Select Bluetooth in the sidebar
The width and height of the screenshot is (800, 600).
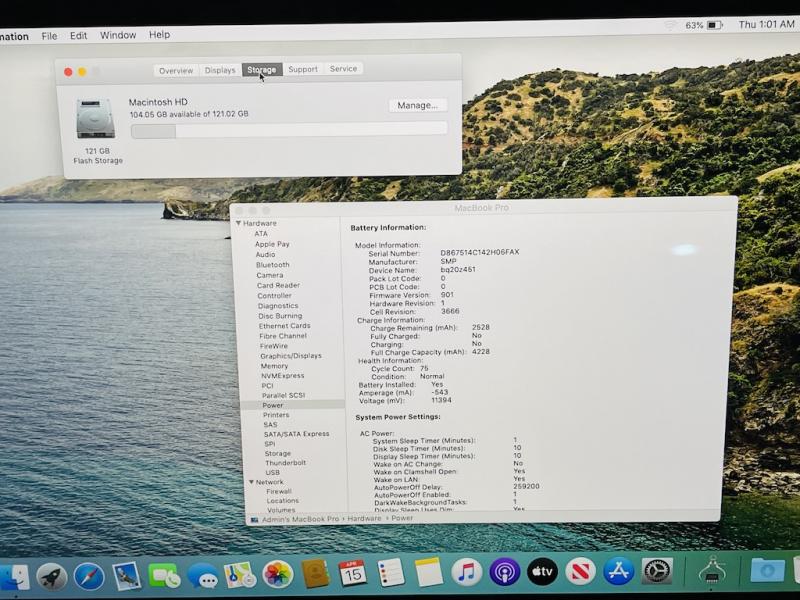(x=272, y=264)
